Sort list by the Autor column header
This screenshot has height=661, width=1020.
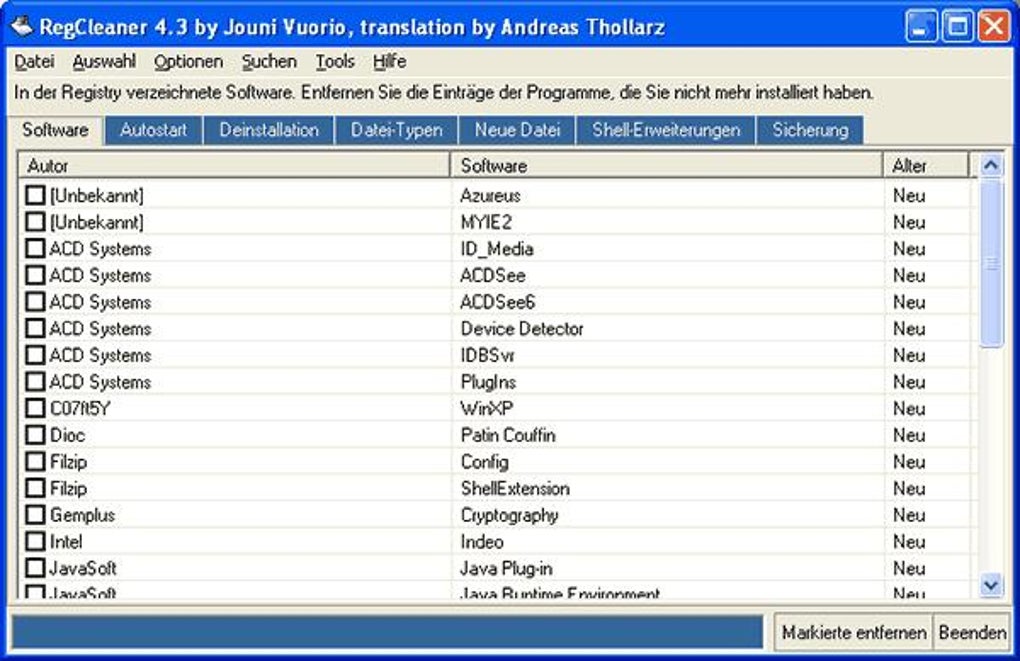tap(234, 166)
